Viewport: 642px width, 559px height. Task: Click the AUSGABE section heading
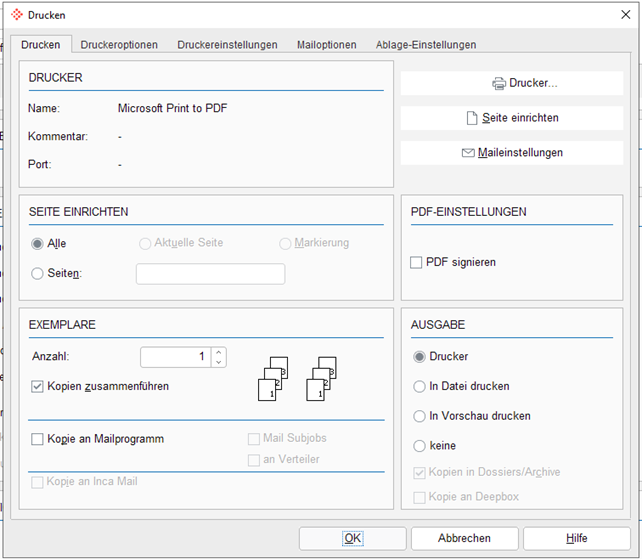point(438,325)
